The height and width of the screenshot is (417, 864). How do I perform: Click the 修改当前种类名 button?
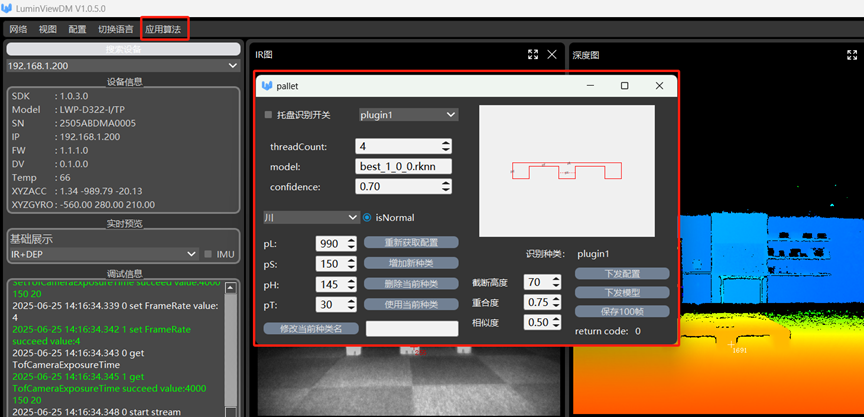click(311, 328)
